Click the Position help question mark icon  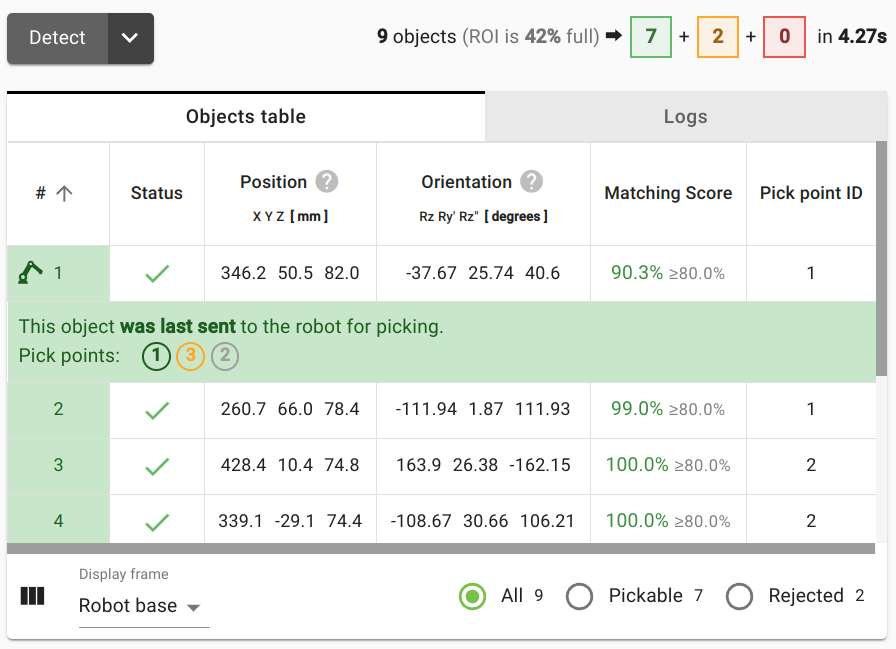point(327,182)
